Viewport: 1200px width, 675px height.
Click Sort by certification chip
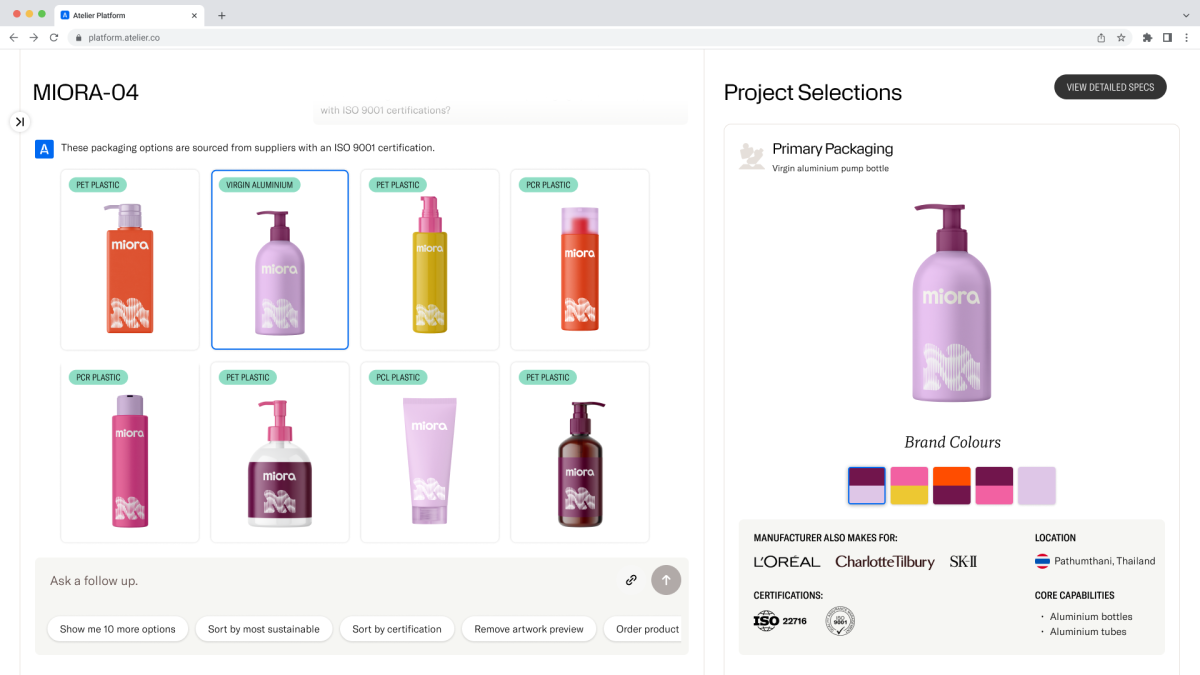[397, 629]
